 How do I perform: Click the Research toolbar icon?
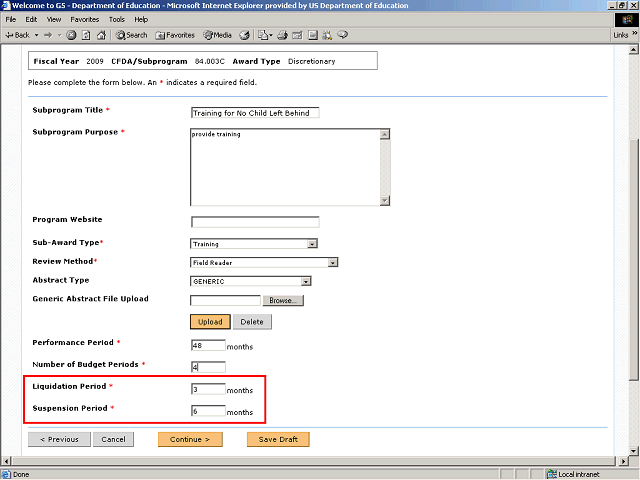pyautogui.click(x=327, y=35)
